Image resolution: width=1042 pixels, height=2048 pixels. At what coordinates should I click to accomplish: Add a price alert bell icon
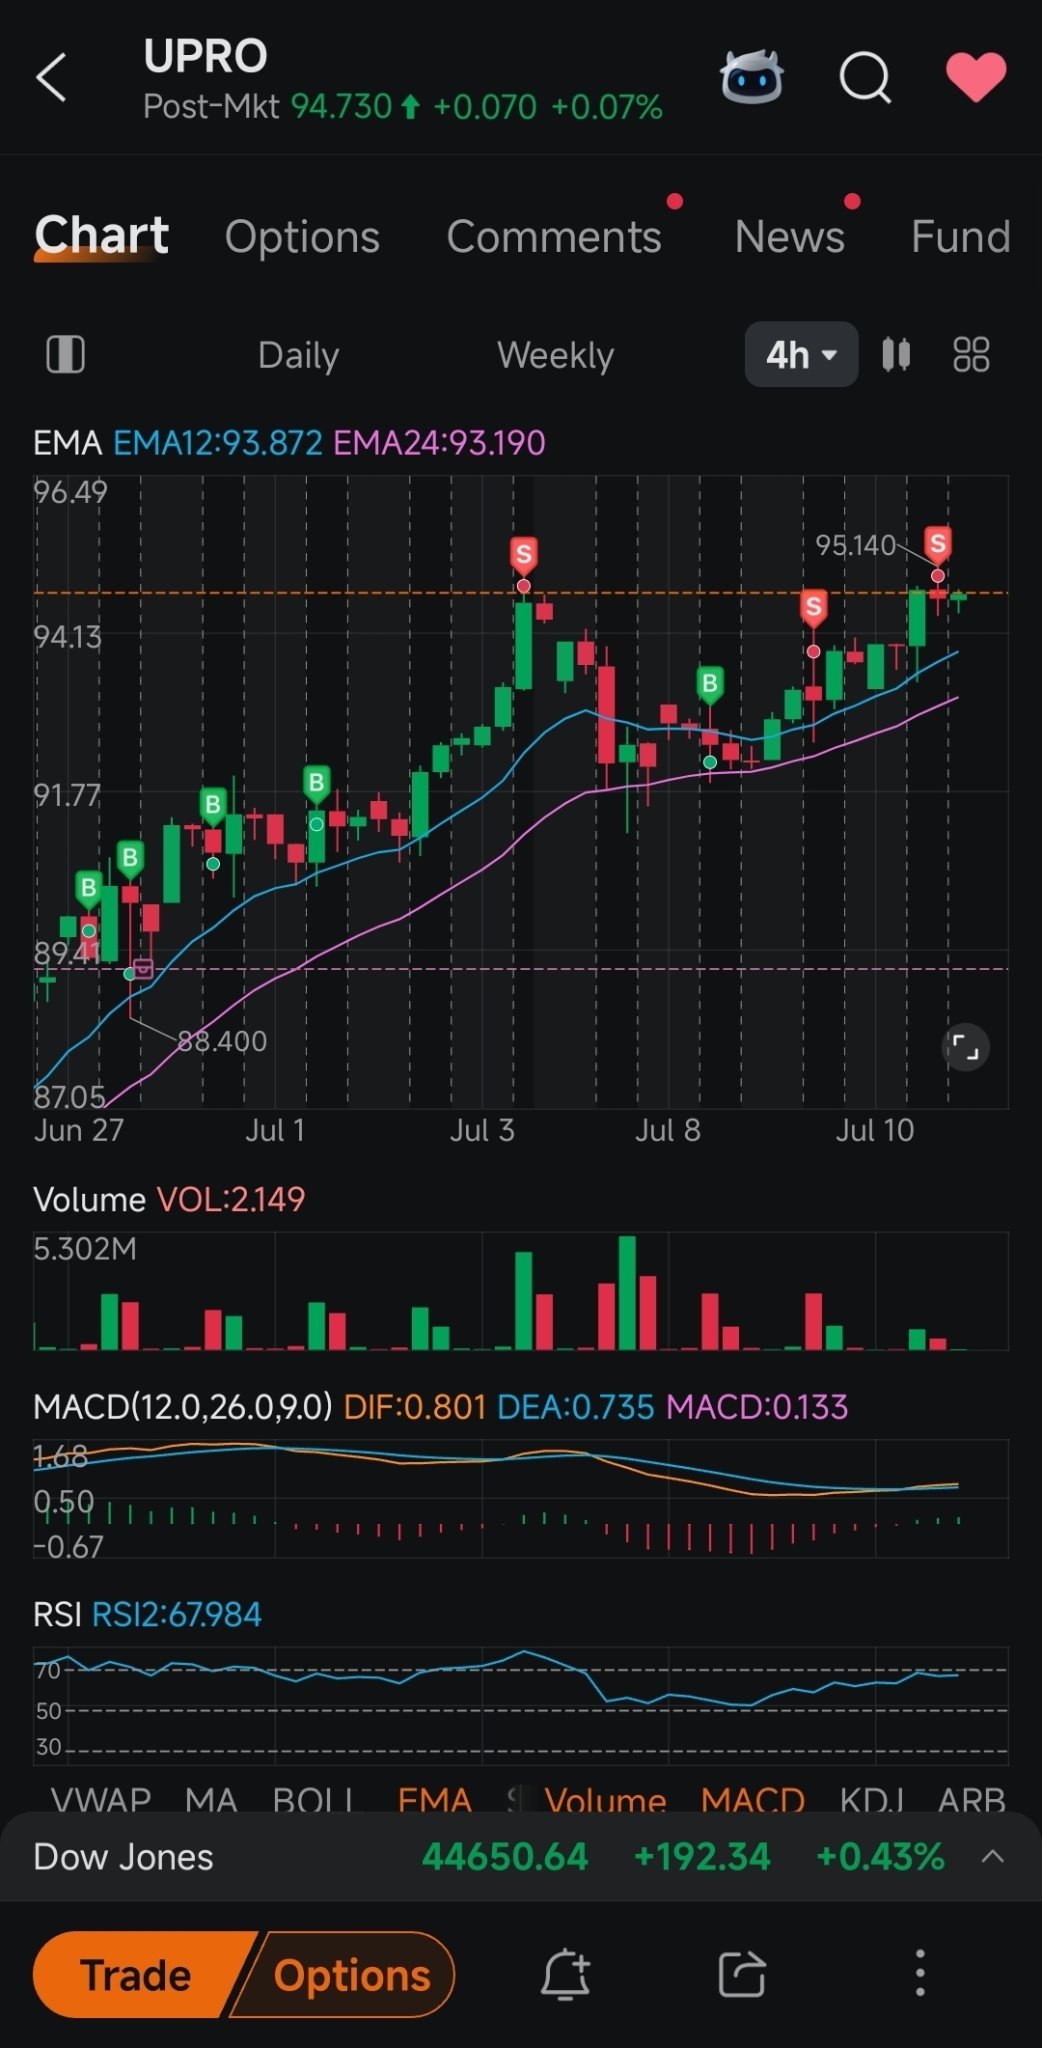565,1974
